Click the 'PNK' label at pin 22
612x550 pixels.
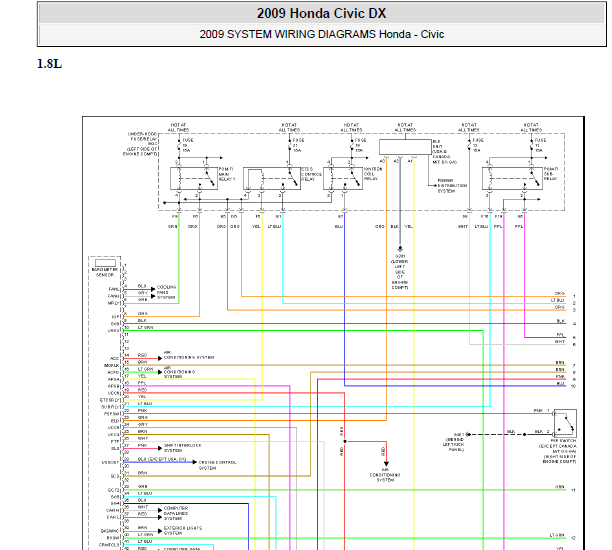[x=142, y=411]
